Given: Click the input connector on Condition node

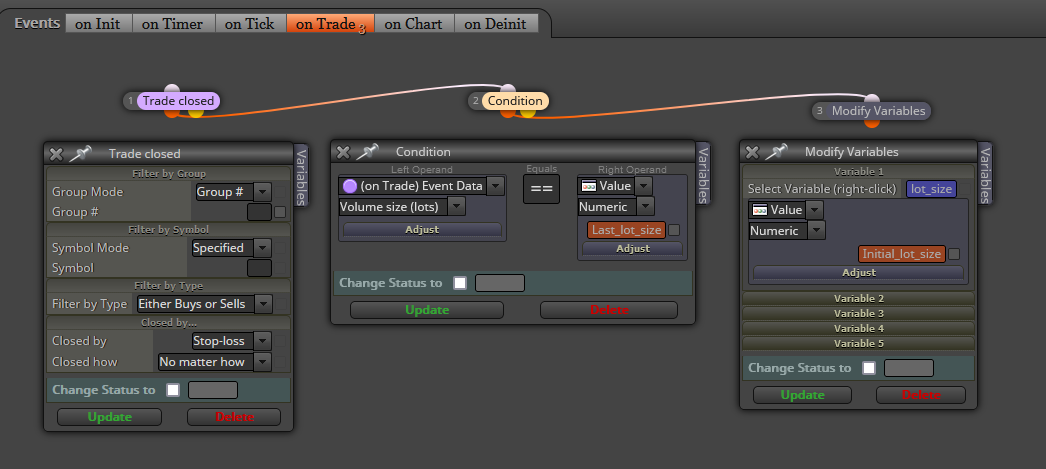Looking at the screenshot, I should click(x=508, y=88).
